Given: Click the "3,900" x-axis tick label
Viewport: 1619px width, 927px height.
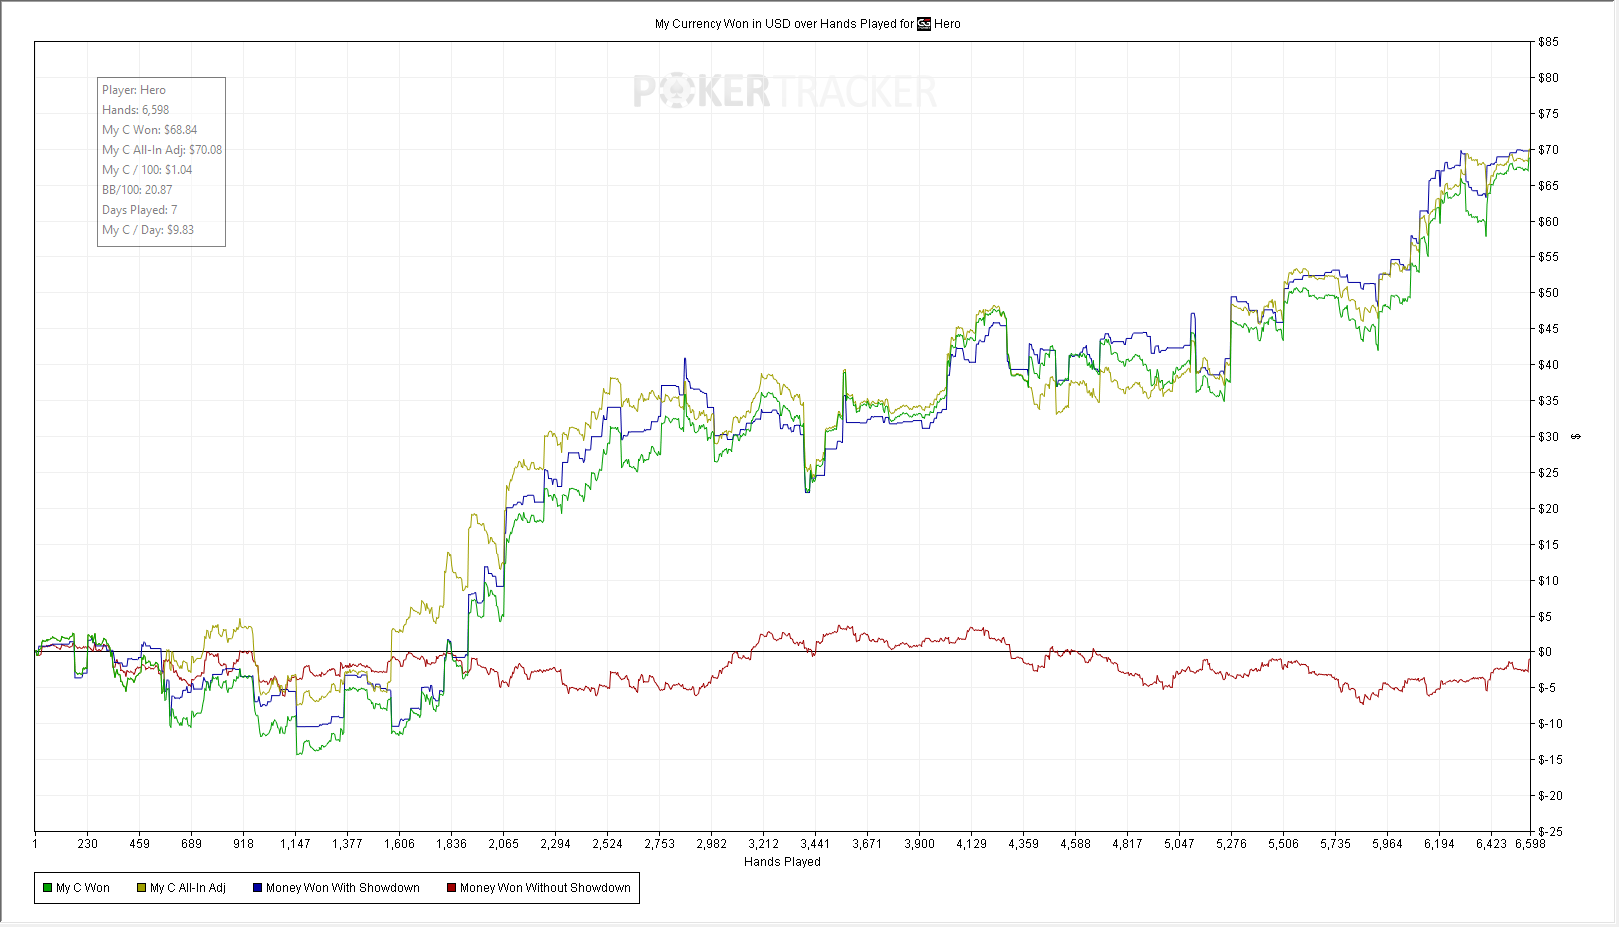Looking at the screenshot, I should pyautogui.click(x=920, y=844).
